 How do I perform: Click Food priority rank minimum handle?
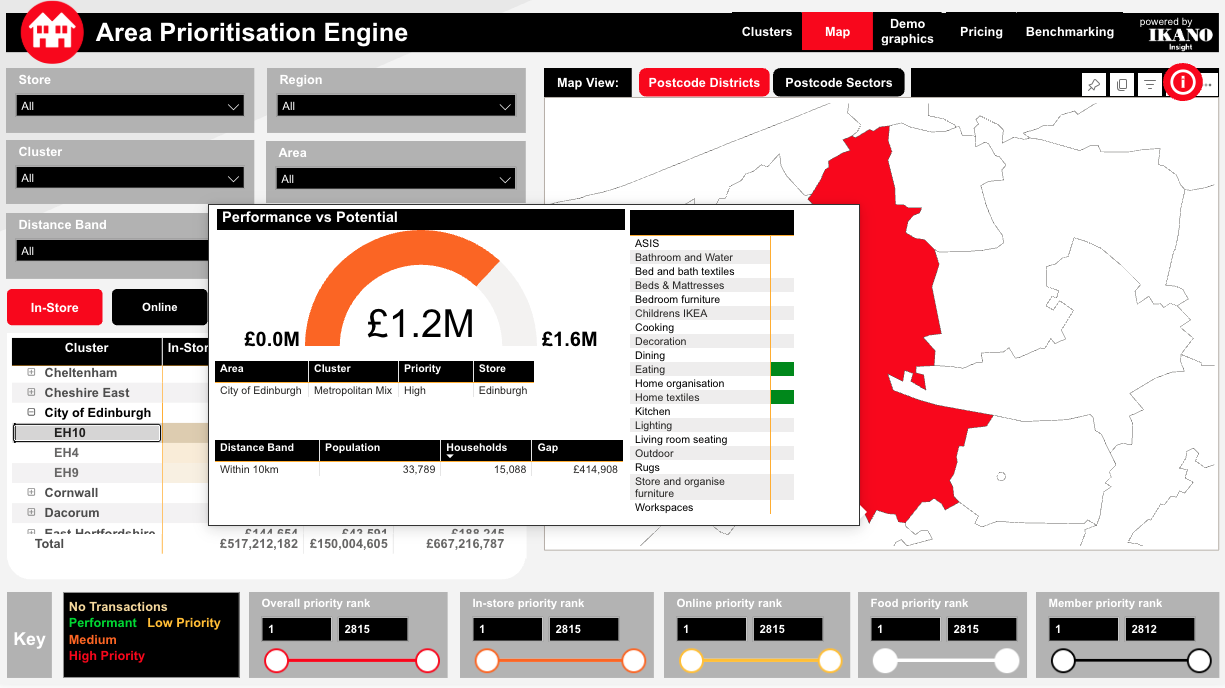tap(884, 661)
